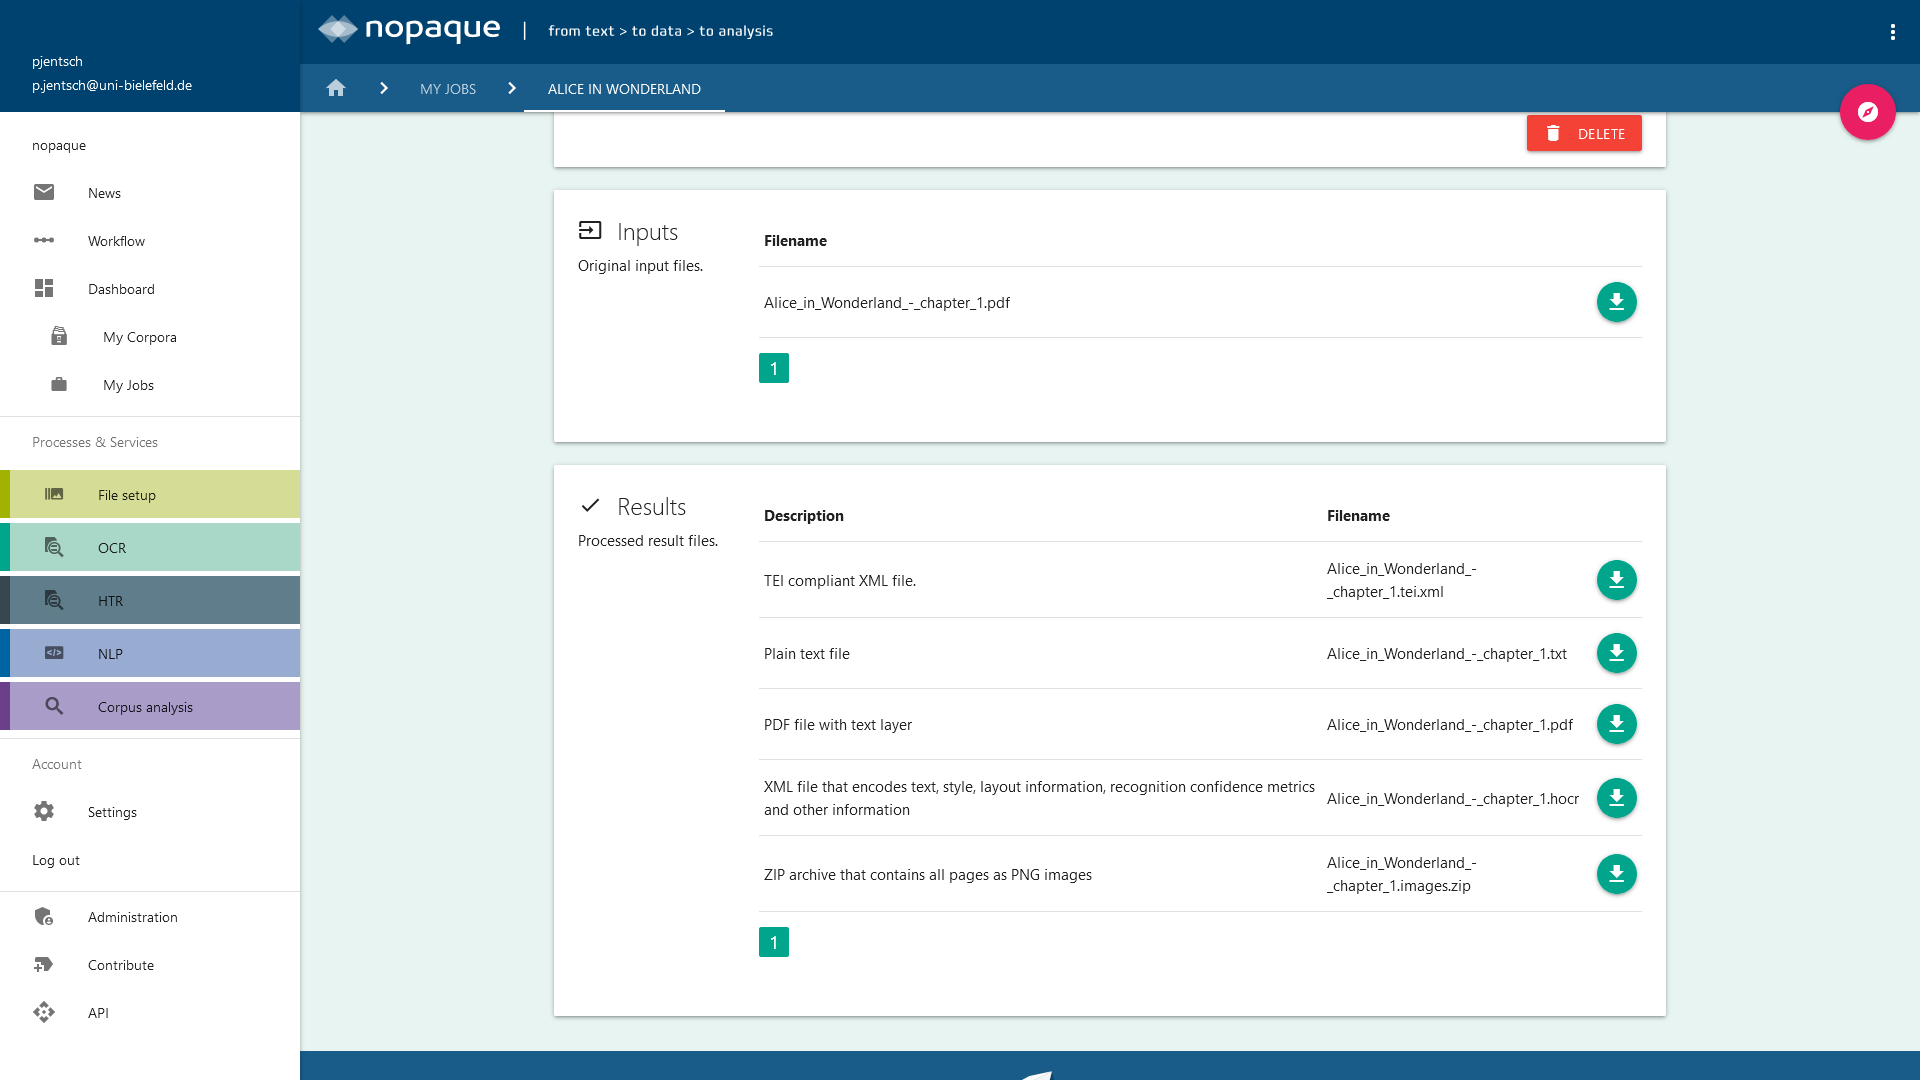Click the home icon in breadcrumb
Image resolution: width=1920 pixels, height=1080 pixels.
pyautogui.click(x=336, y=88)
